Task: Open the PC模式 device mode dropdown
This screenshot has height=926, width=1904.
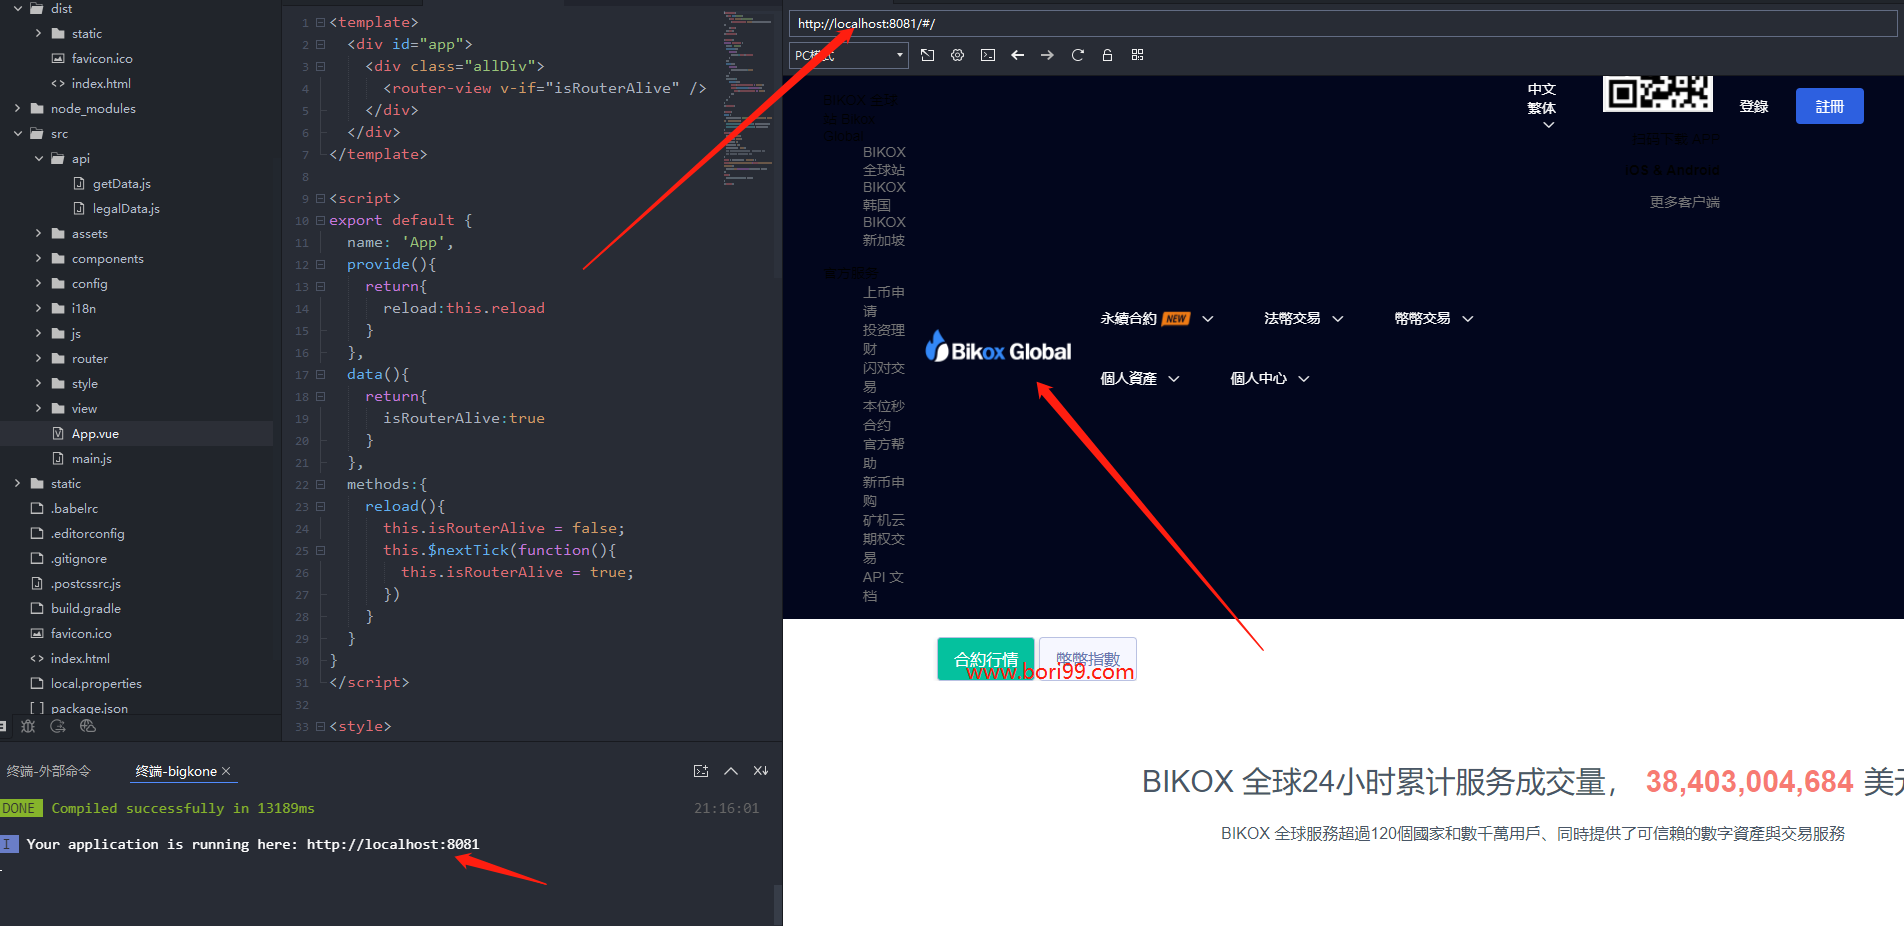Action: point(849,55)
